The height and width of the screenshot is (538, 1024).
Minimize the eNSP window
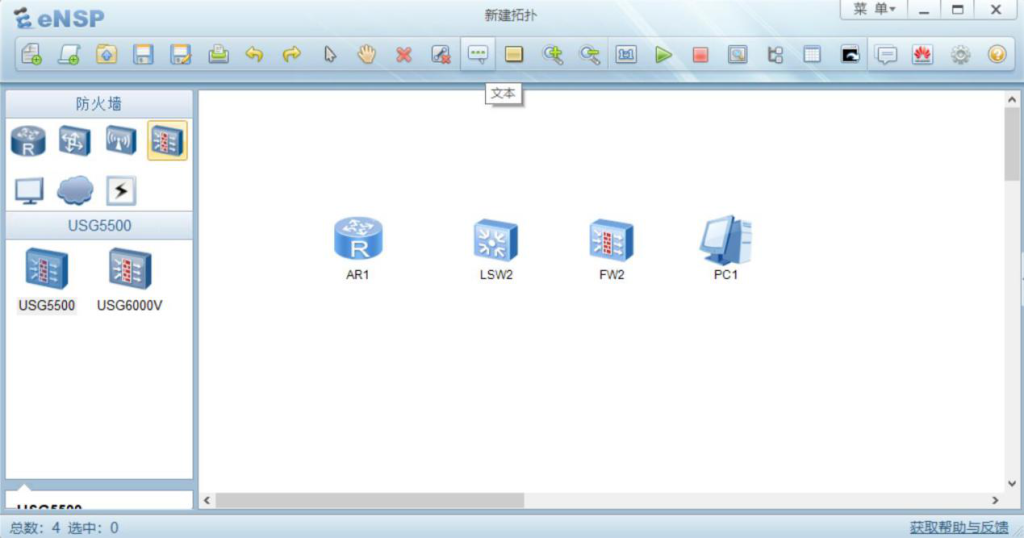click(x=923, y=9)
